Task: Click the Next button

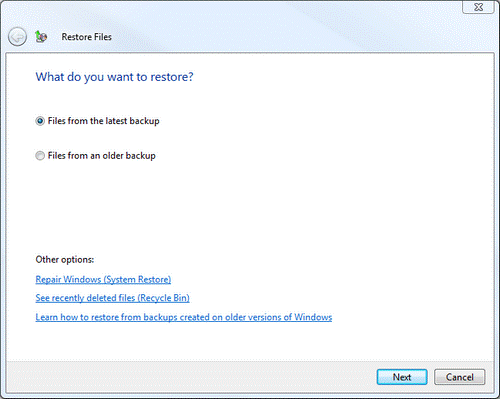Action: click(402, 377)
